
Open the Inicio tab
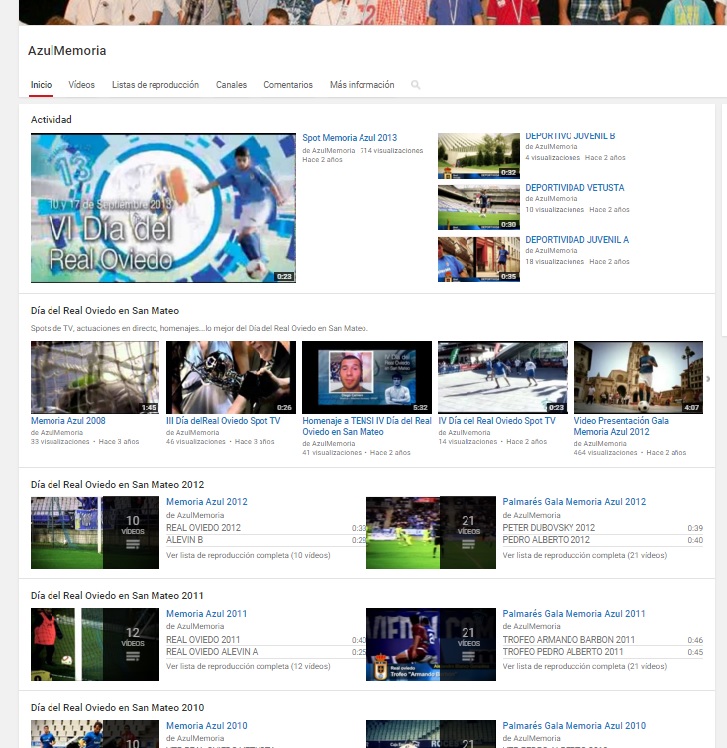(x=41, y=85)
